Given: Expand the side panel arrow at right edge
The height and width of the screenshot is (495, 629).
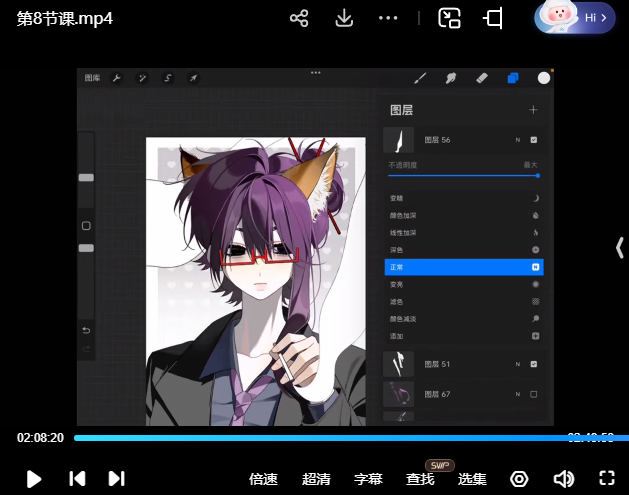Looking at the screenshot, I should tap(620, 248).
